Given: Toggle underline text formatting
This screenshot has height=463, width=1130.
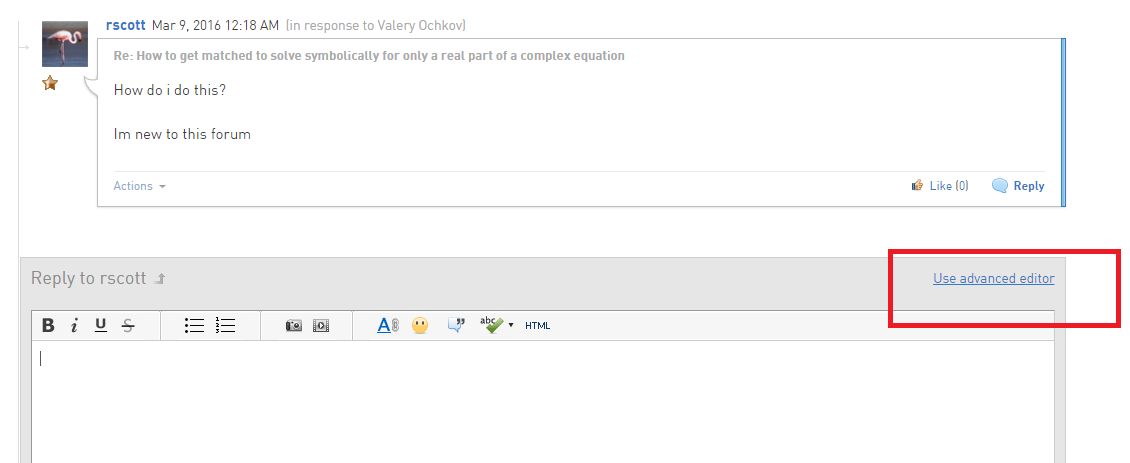Looking at the screenshot, I should (x=101, y=325).
